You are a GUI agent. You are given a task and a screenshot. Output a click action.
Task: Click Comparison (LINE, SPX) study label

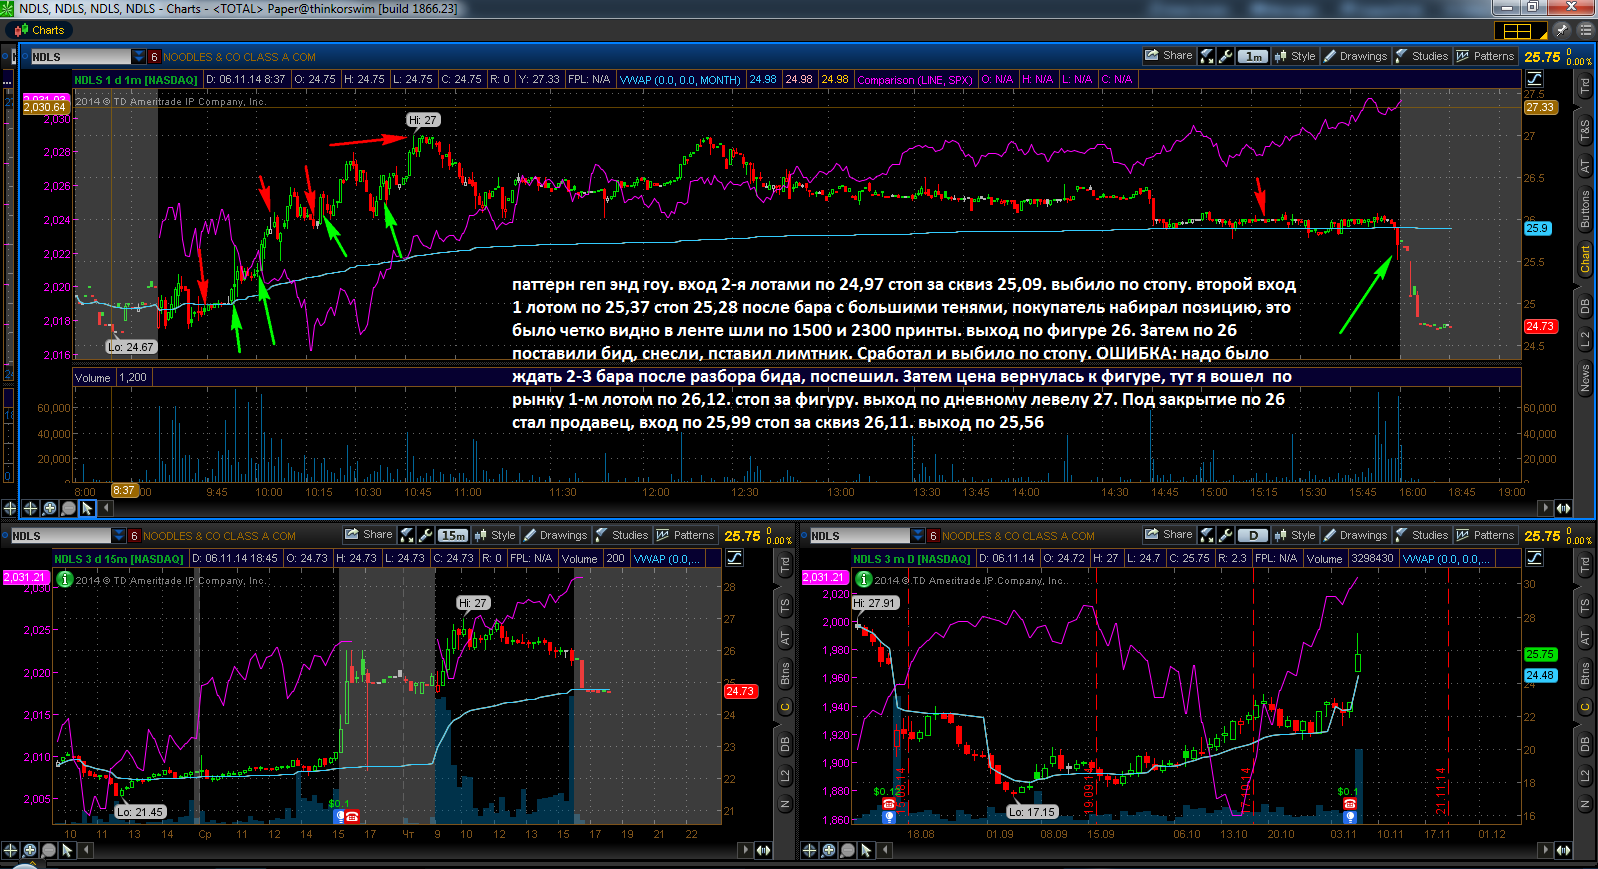(914, 79)
